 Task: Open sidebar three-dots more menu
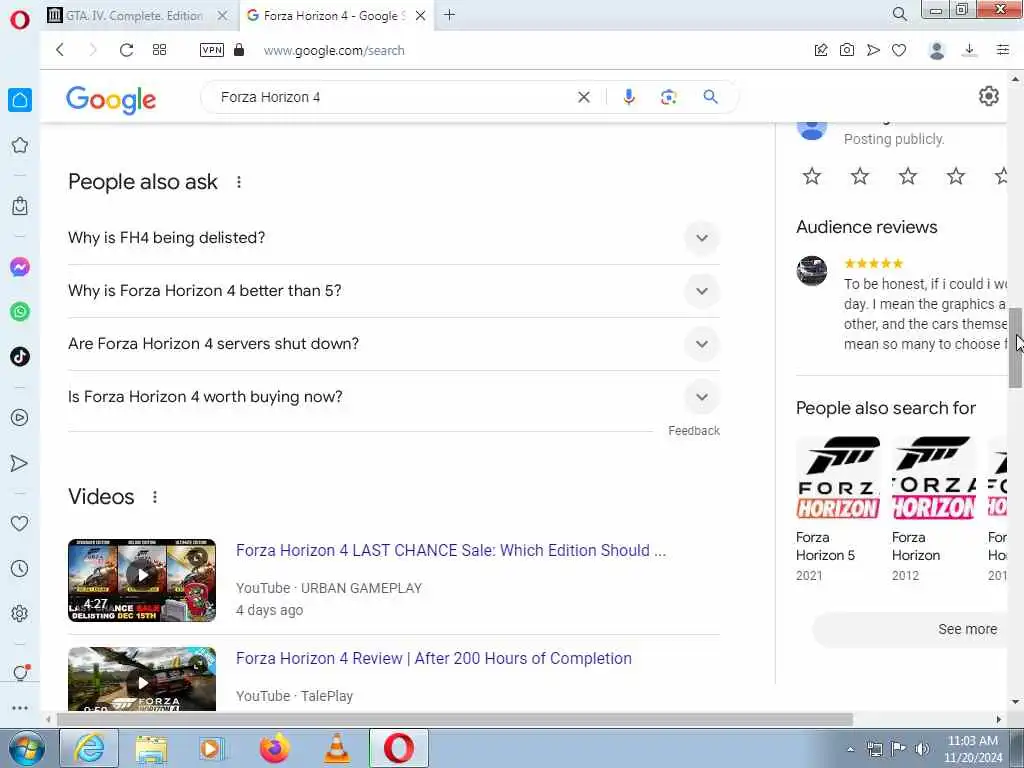(20, 708)
